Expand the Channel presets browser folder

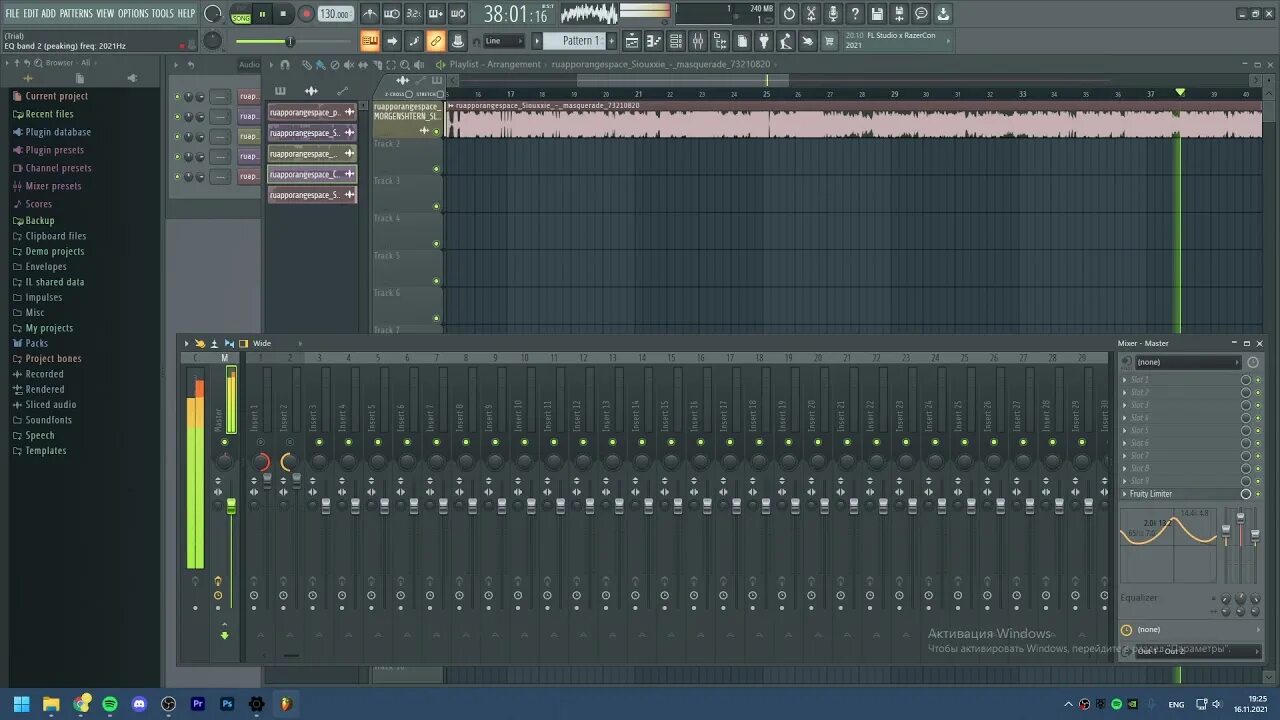click(58, 168)
